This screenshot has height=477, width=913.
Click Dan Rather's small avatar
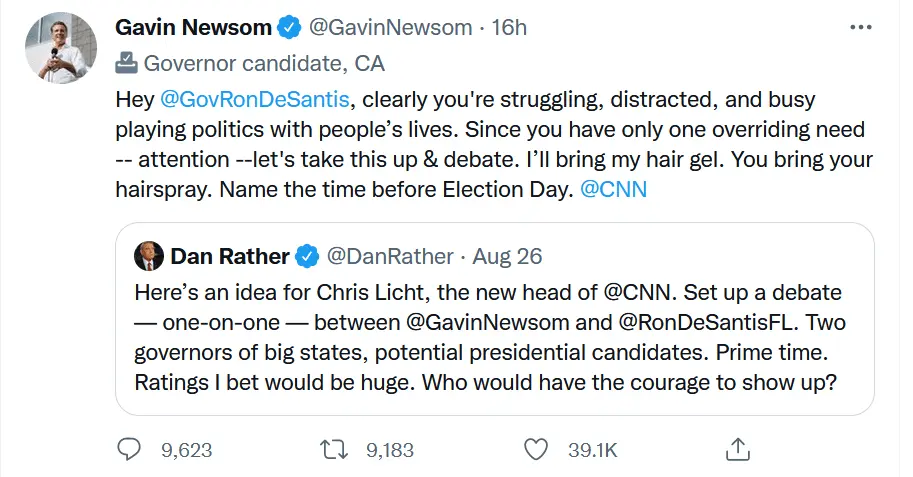(148, 256)
